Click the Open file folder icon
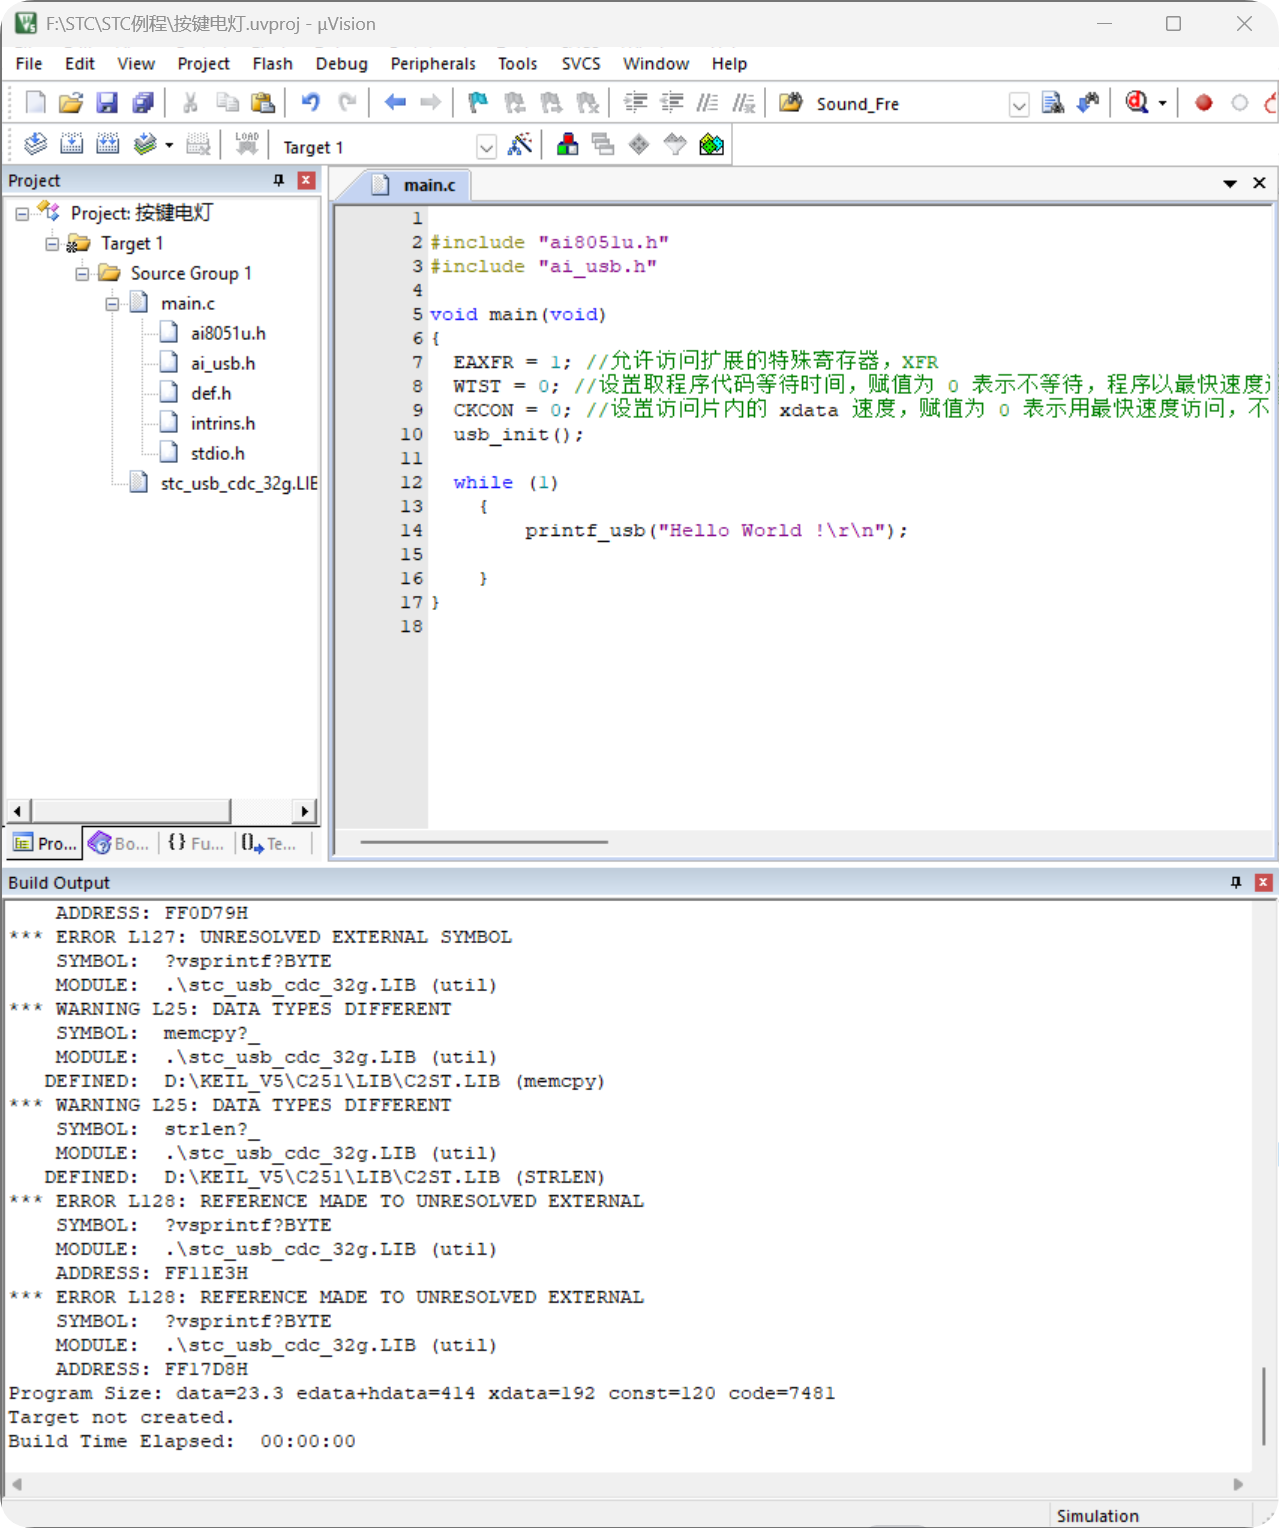 click(x=71, y=103)
